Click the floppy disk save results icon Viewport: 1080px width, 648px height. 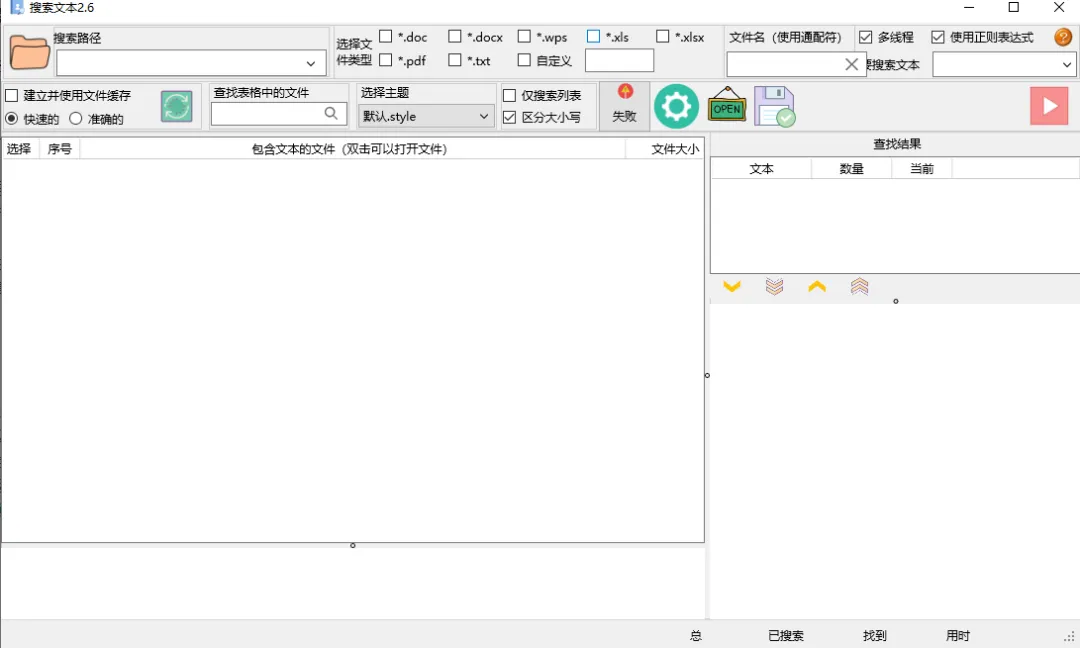(775, 105)
